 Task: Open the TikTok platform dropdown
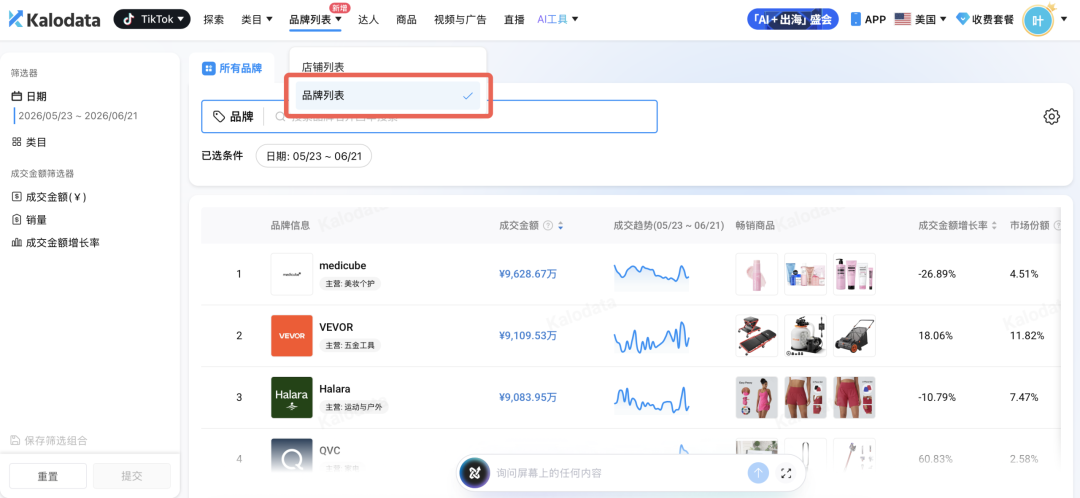152,19
